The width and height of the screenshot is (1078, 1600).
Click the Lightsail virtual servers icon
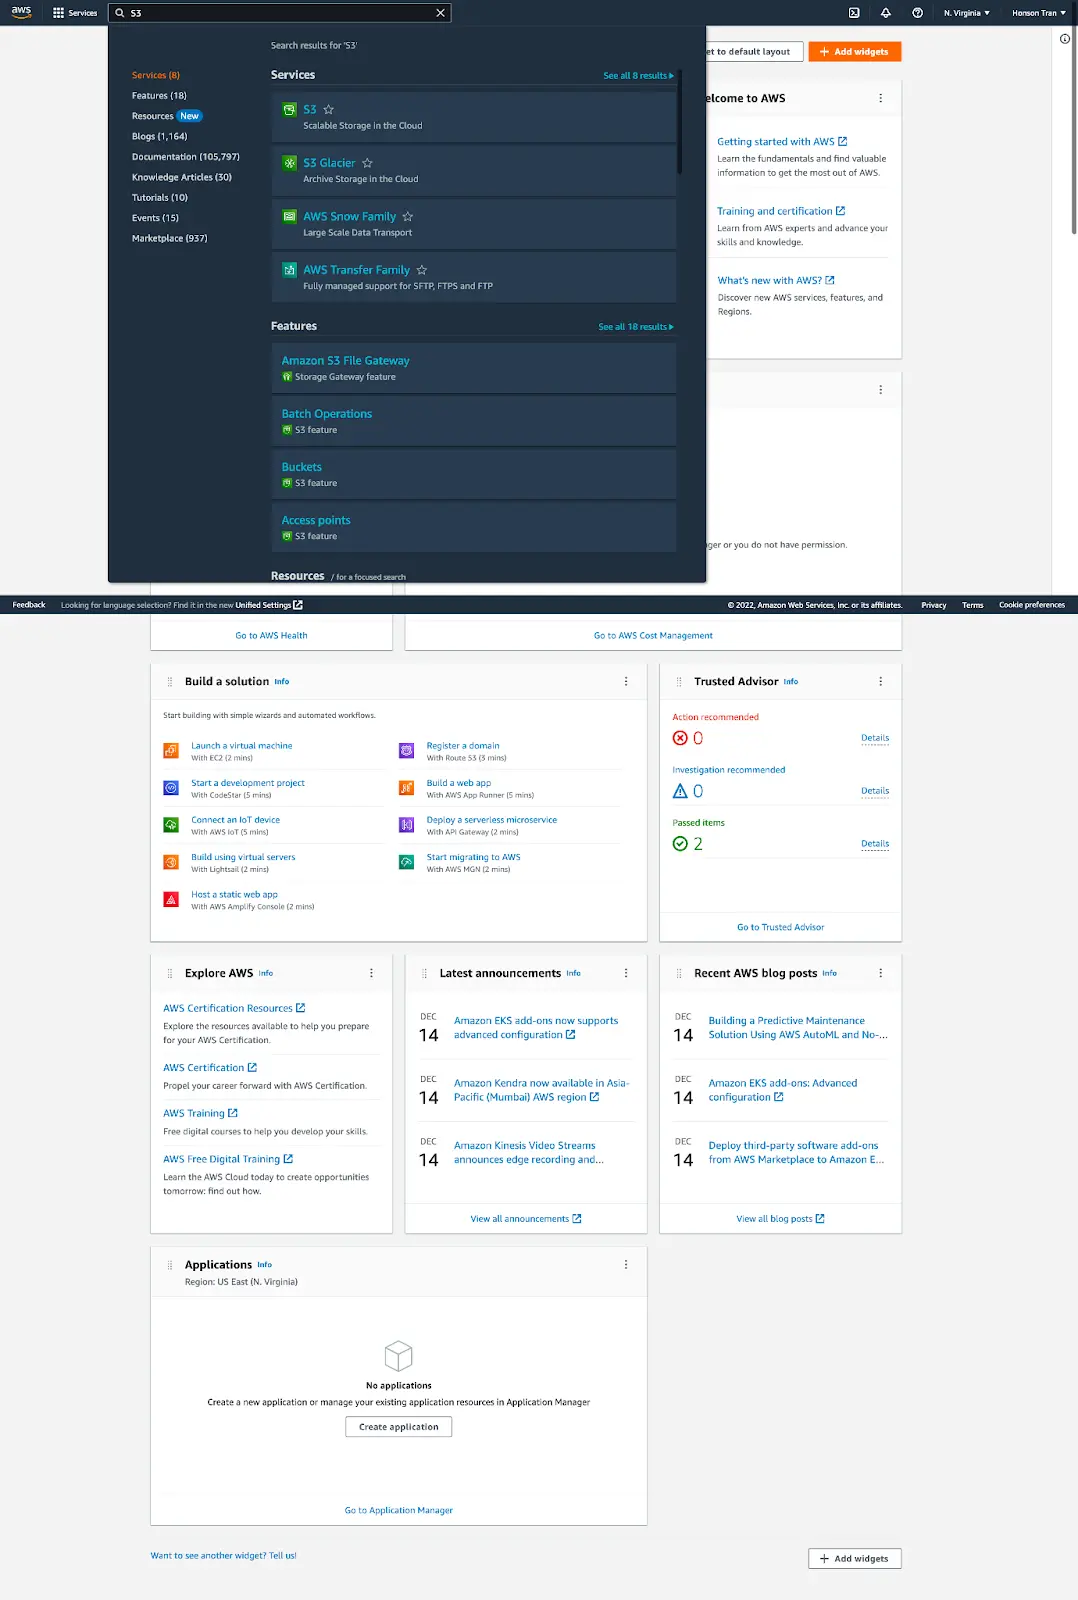click(171, 862)
